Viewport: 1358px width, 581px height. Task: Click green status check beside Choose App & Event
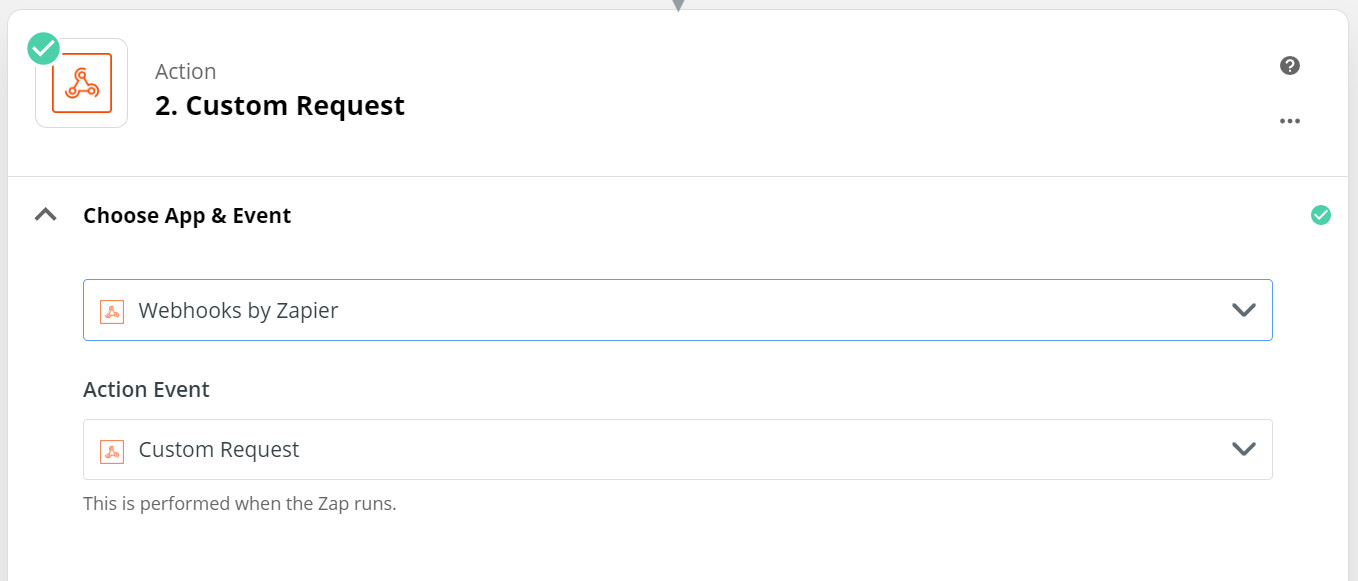[x=1321, y=215]
